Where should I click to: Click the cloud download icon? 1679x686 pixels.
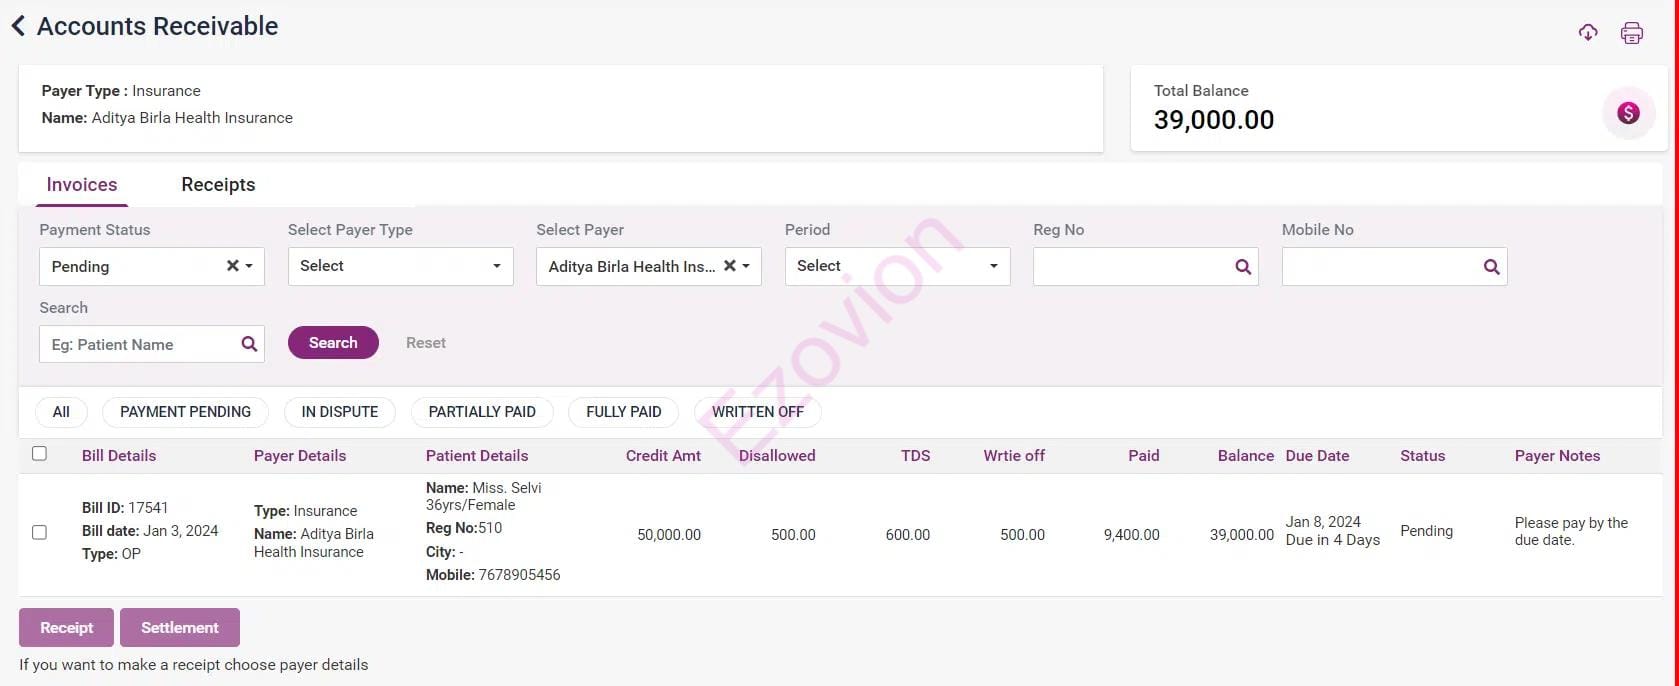click(1588, 33)
